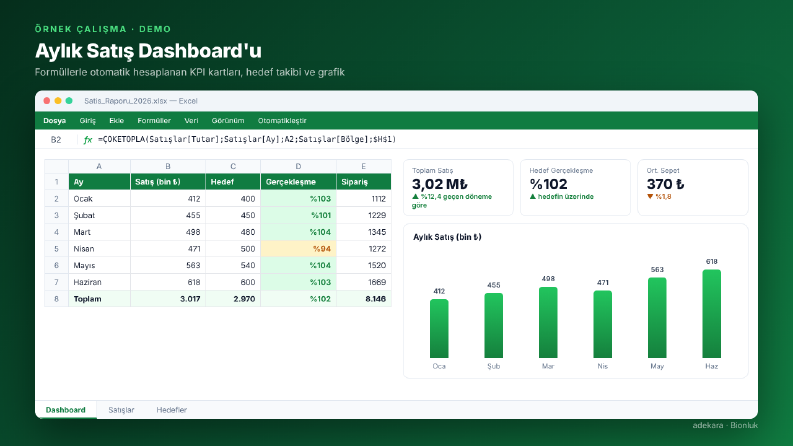Click the Haziran orders cell 1669
This screenshot has height=446, width=793.
[364, 282]
